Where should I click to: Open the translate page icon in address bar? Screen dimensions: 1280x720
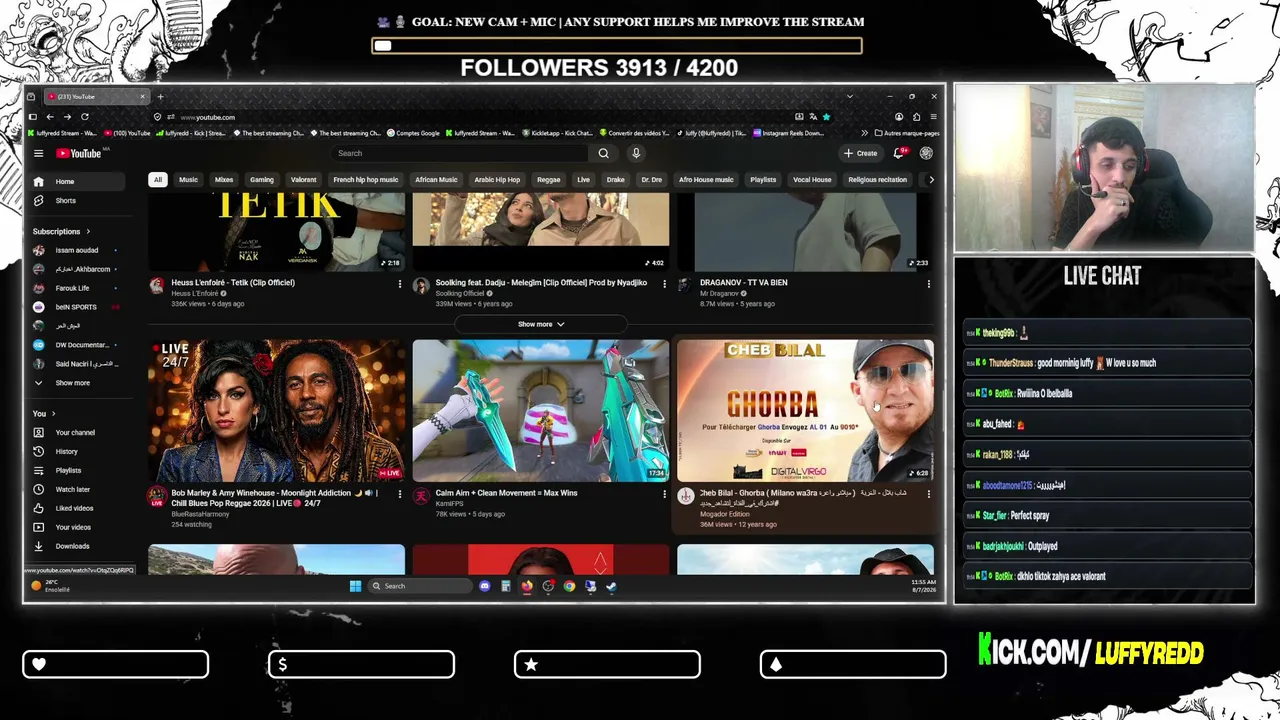pyautogui.click(x=813, y=117)
